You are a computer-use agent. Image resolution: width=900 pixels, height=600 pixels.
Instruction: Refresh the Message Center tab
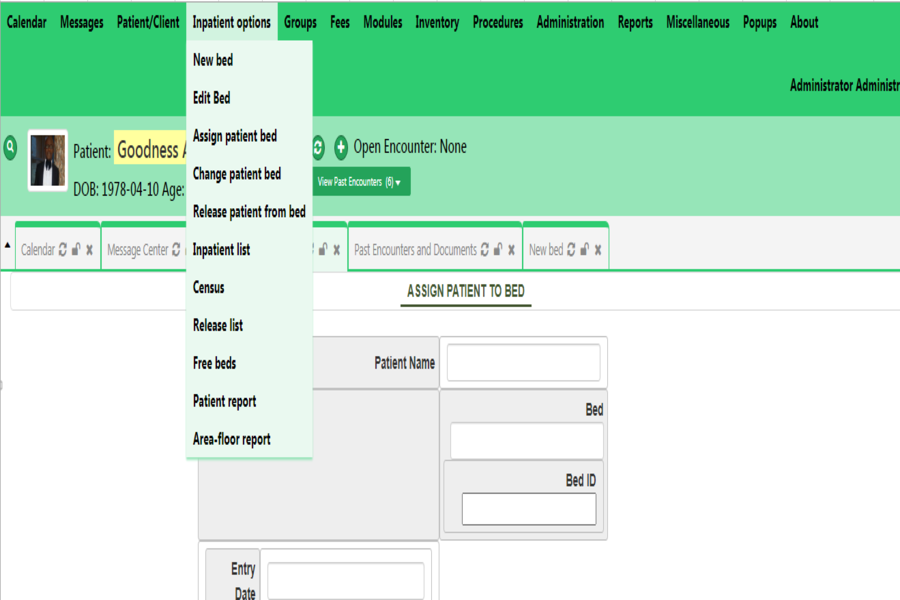(x=176, y=249)
